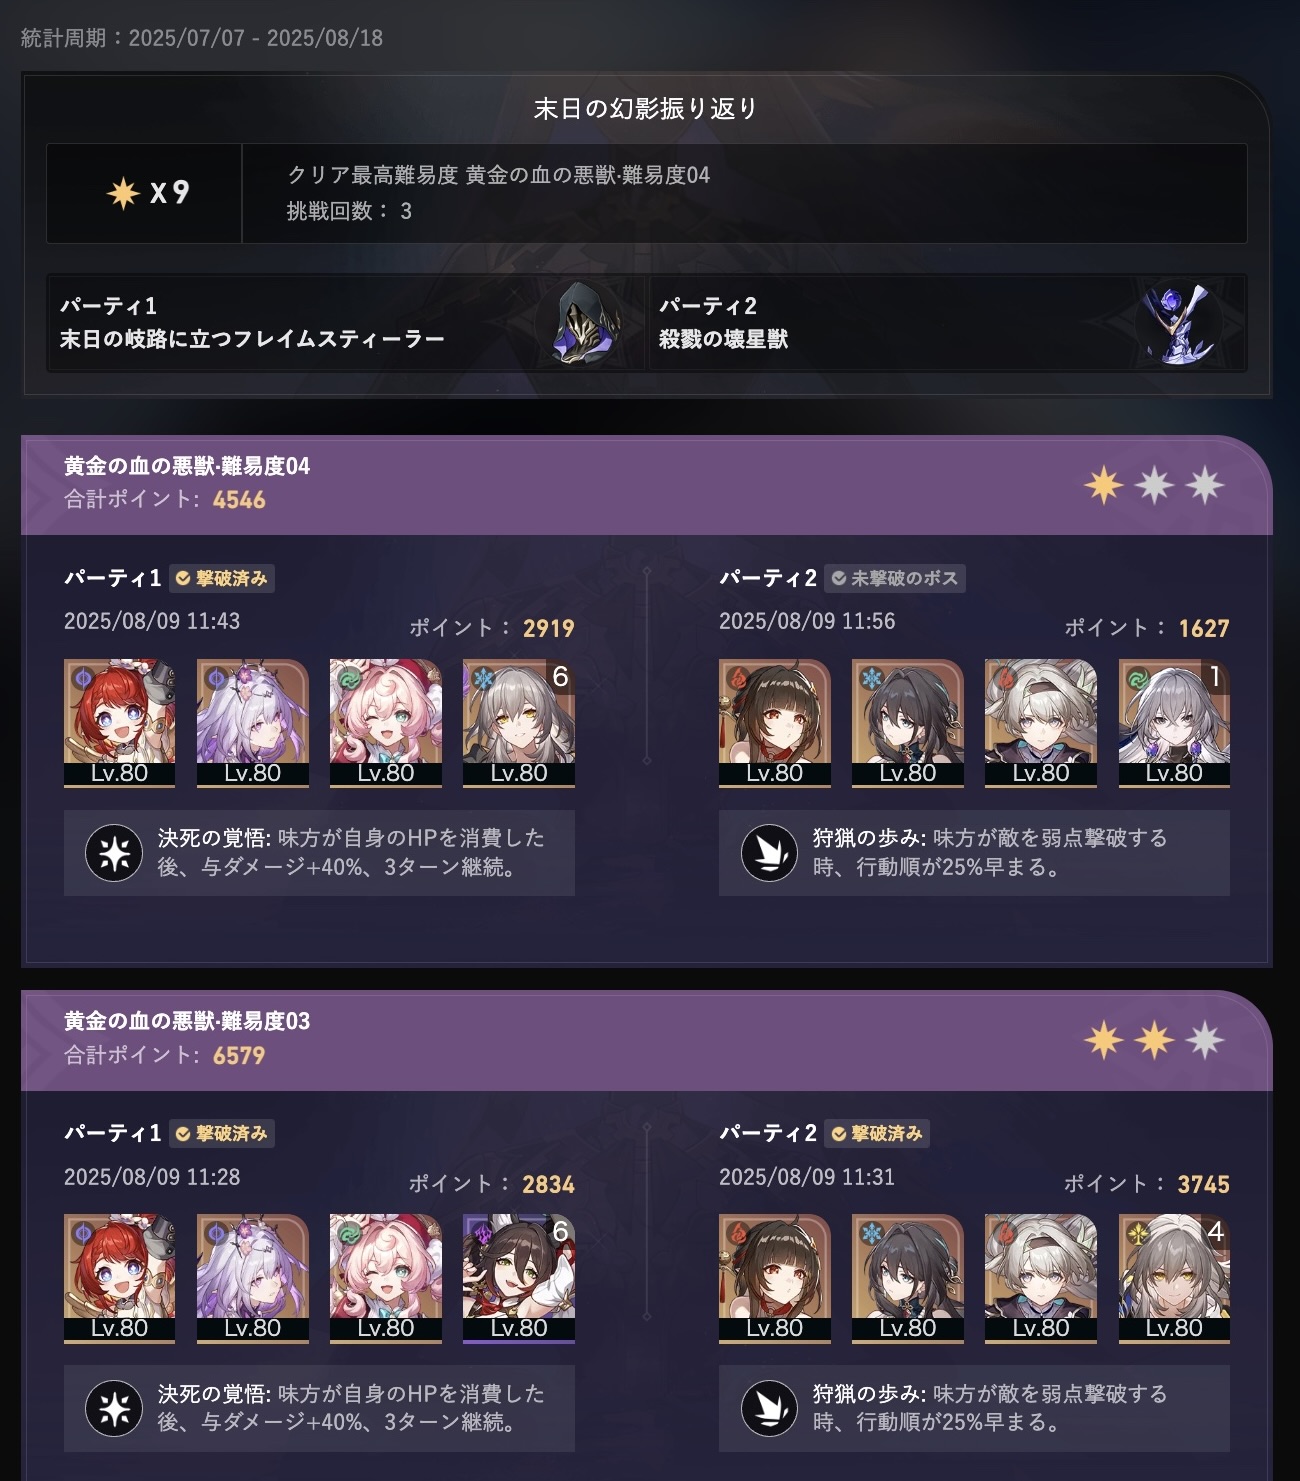The image size is (1300, 1481).
Task: Click the third grey star of difficulty 03
Action: point(1205,1041)
